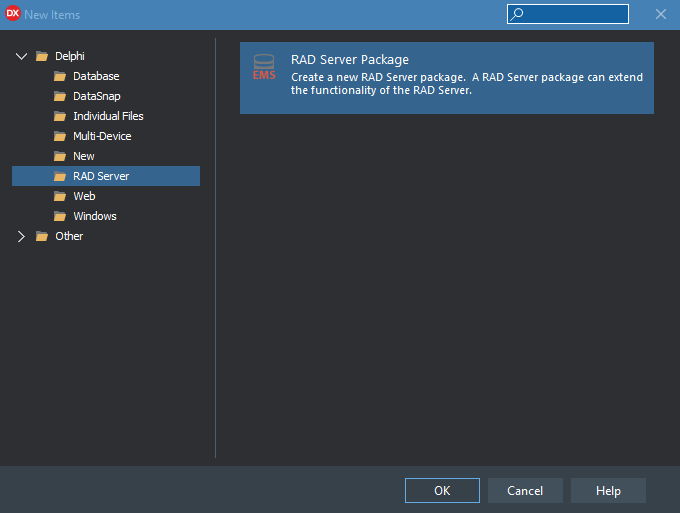Viewport: 680px width, 513px height.
Task: Confirm with the OK button
Action: pos(442,490)
